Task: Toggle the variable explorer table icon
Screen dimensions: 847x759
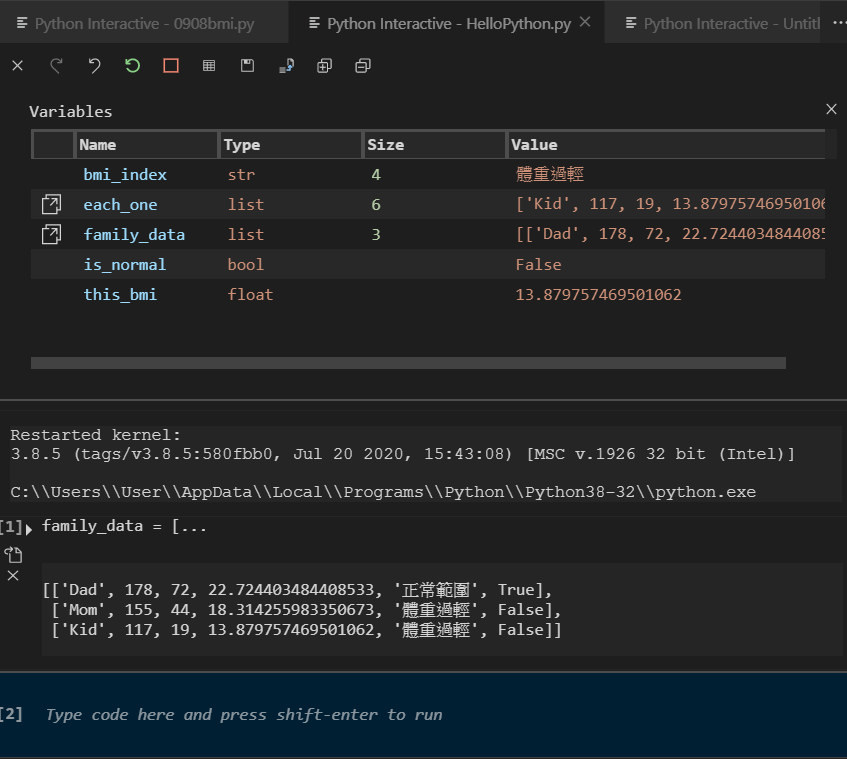Action: (x=209, y=66)
